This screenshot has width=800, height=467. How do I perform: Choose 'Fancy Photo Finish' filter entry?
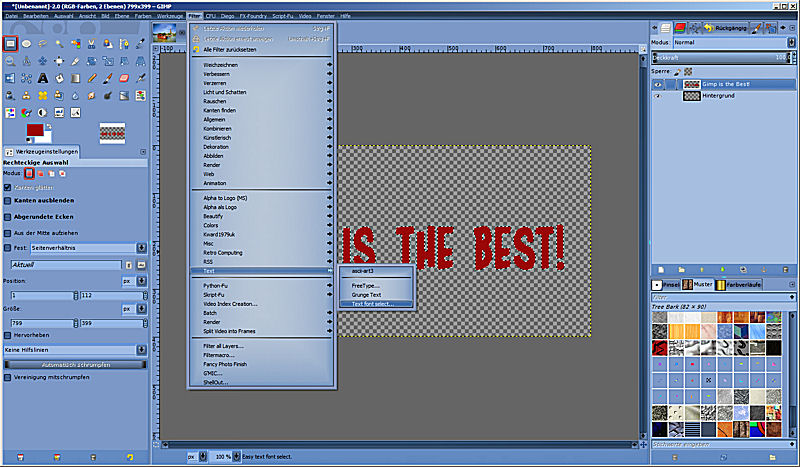(x=262, y=364)
